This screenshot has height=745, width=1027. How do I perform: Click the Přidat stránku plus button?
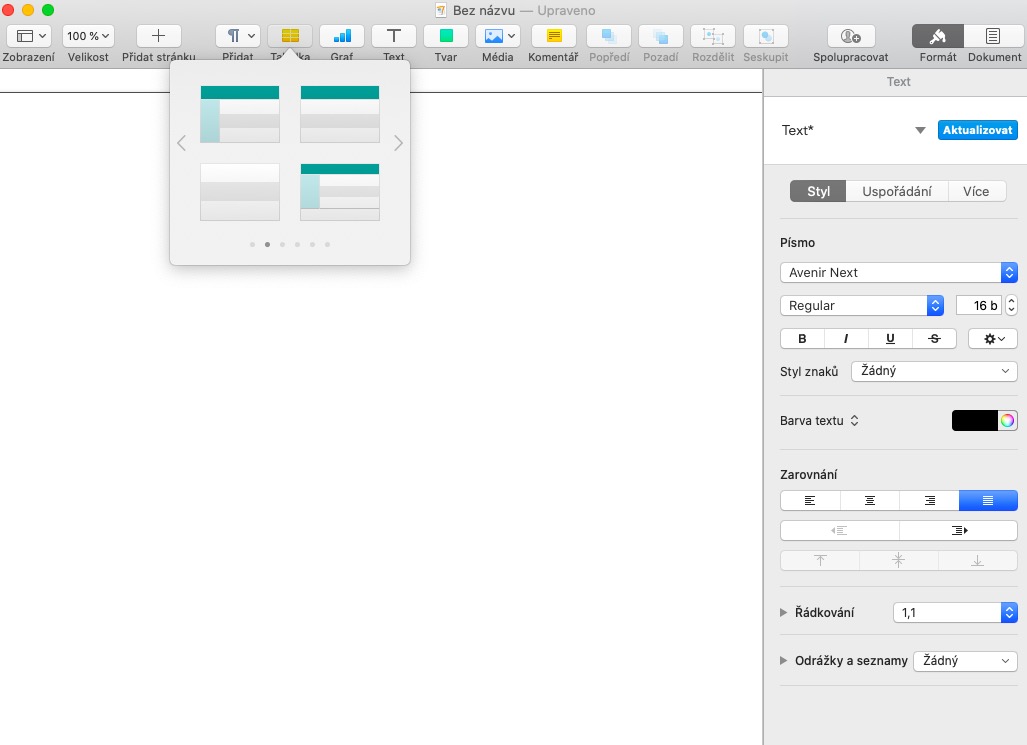click(159, 36)
